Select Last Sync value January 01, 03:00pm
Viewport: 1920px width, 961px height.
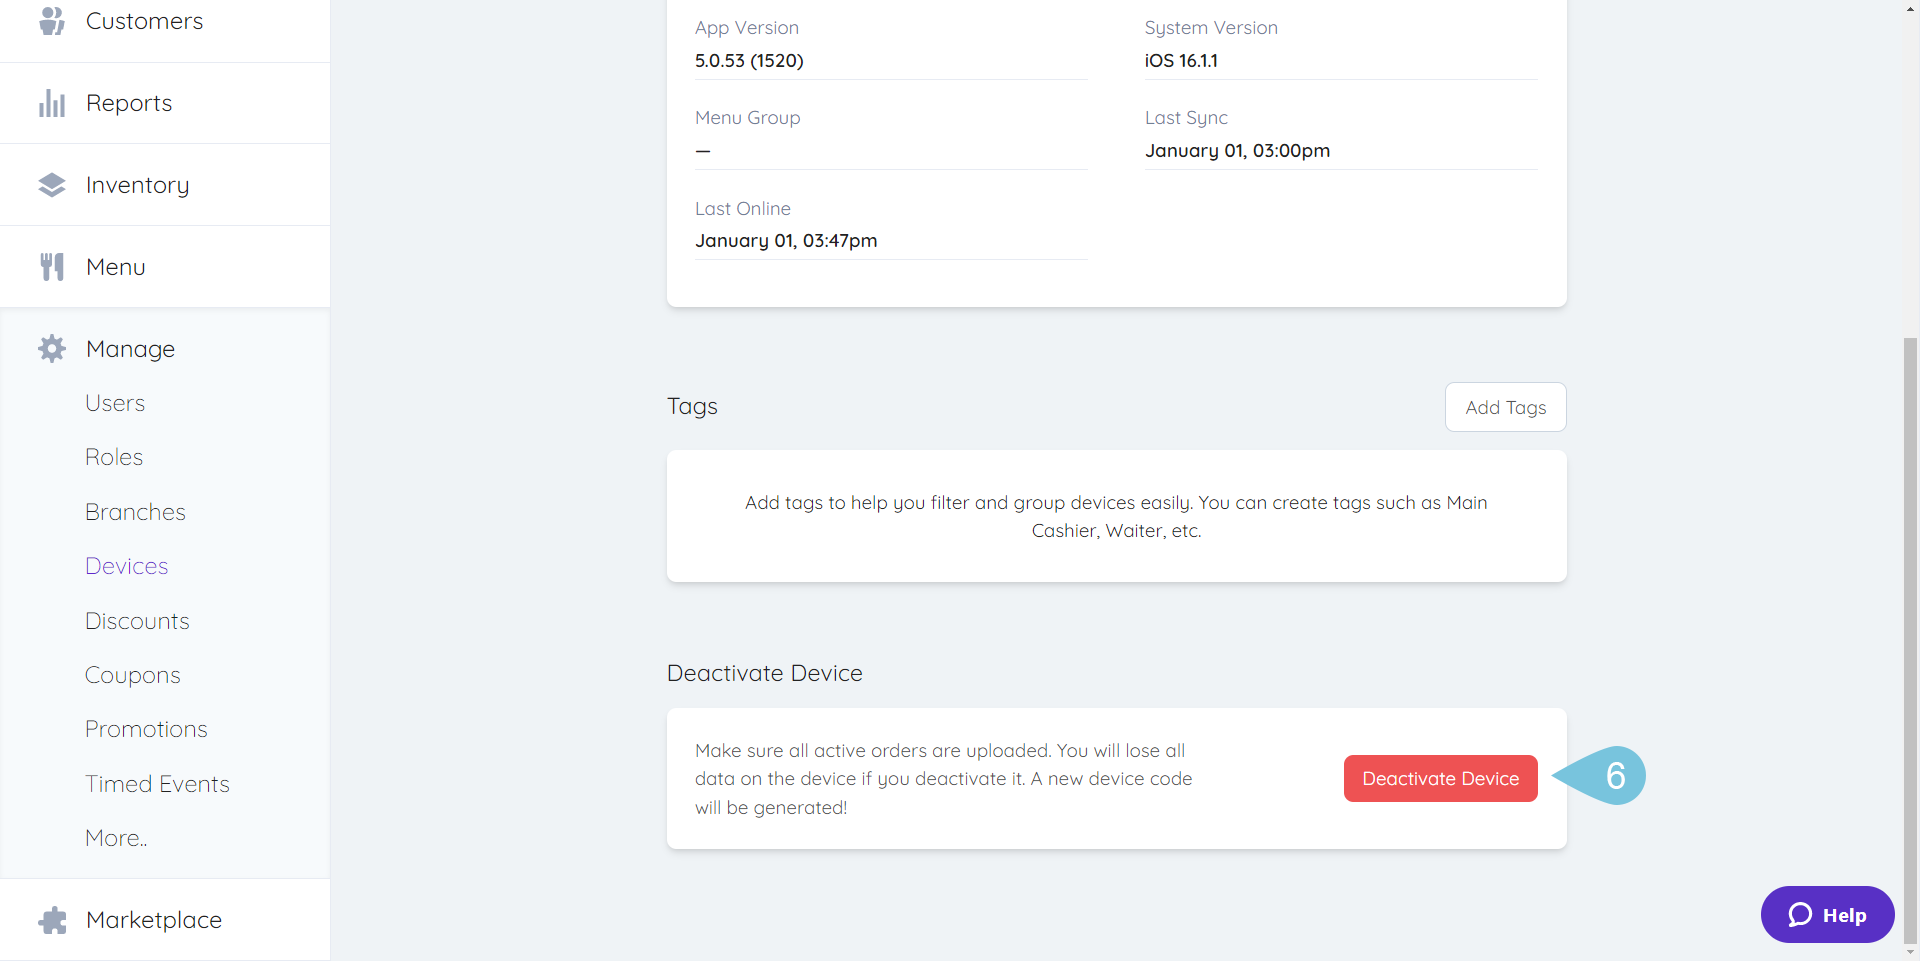(x=1237, y=151)
